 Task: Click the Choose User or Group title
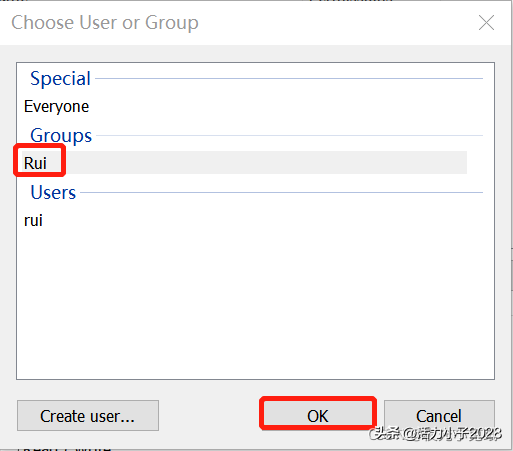(x=105, y=23)
